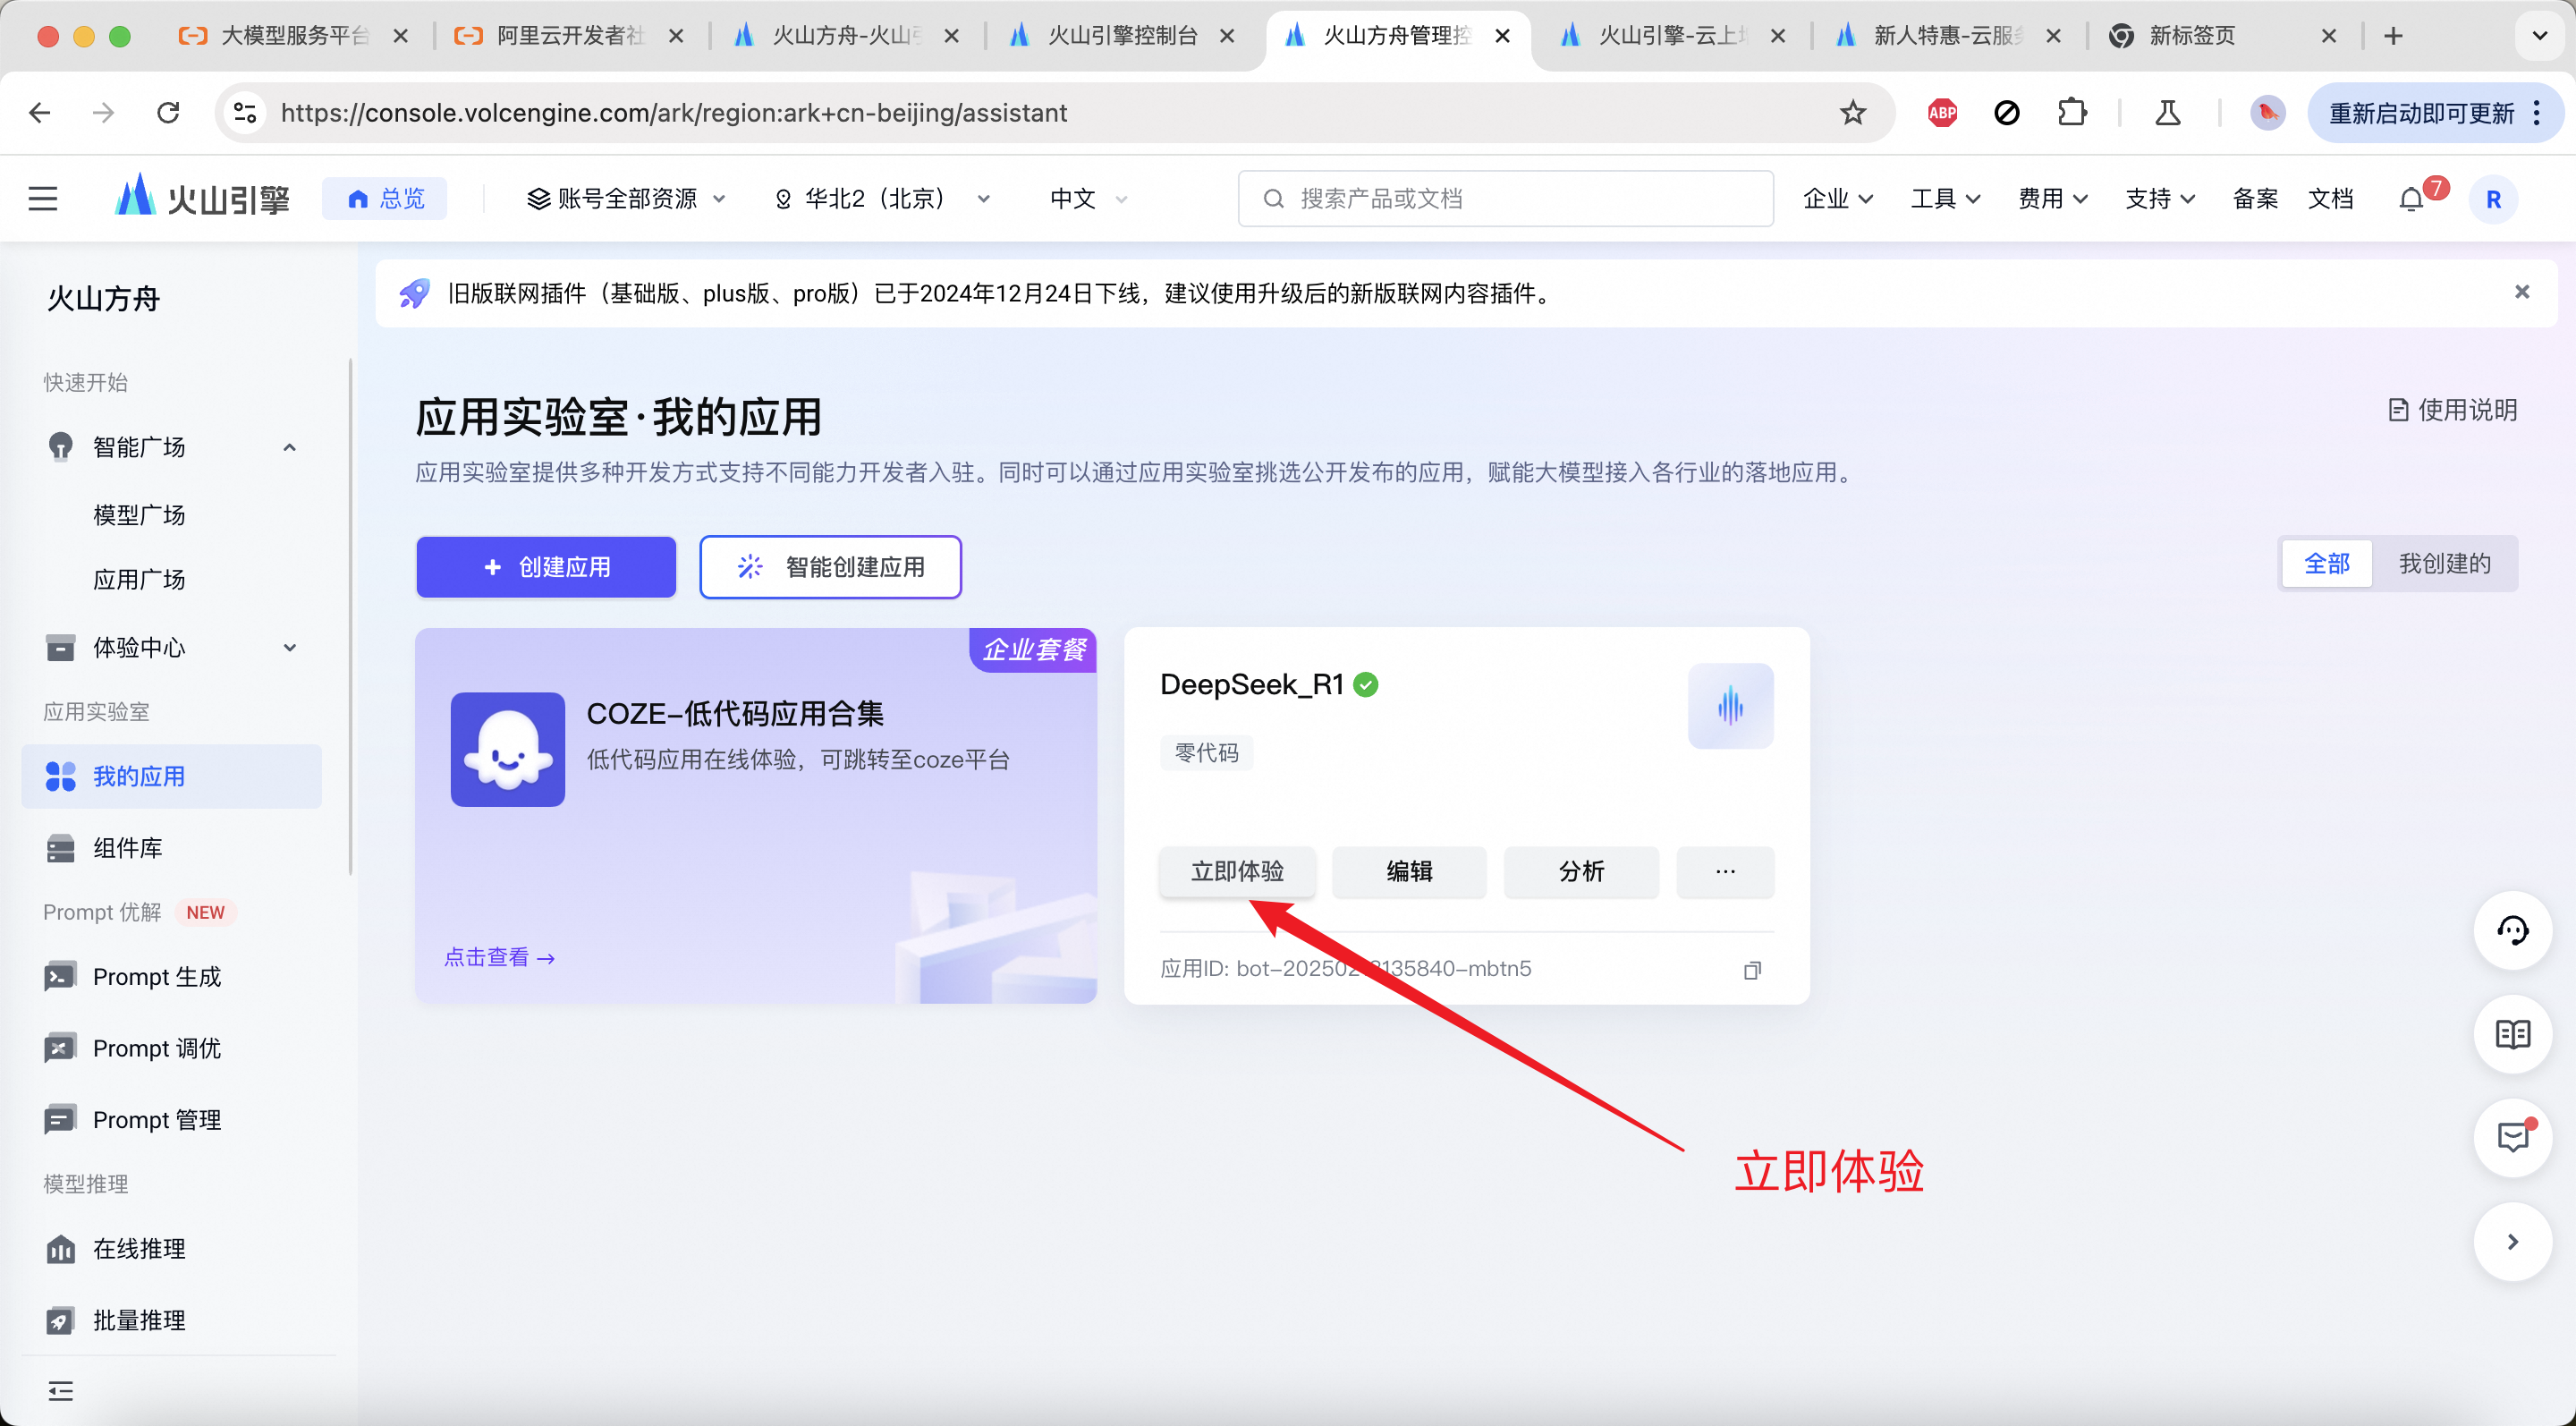The image size is (2576, 1426).
Task: Open the notifications bell
Action: point(2411,199)
